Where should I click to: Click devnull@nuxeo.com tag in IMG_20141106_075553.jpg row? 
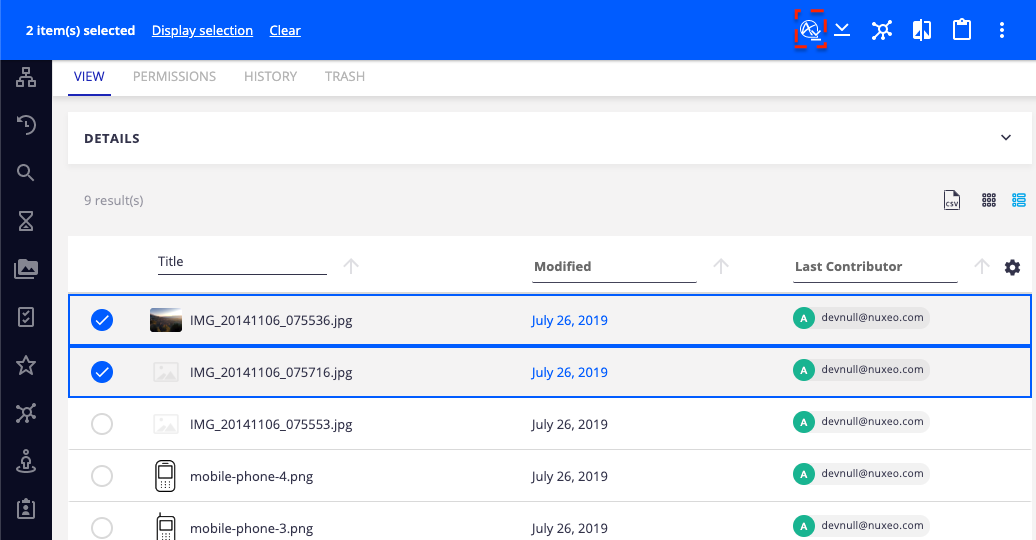861,422
